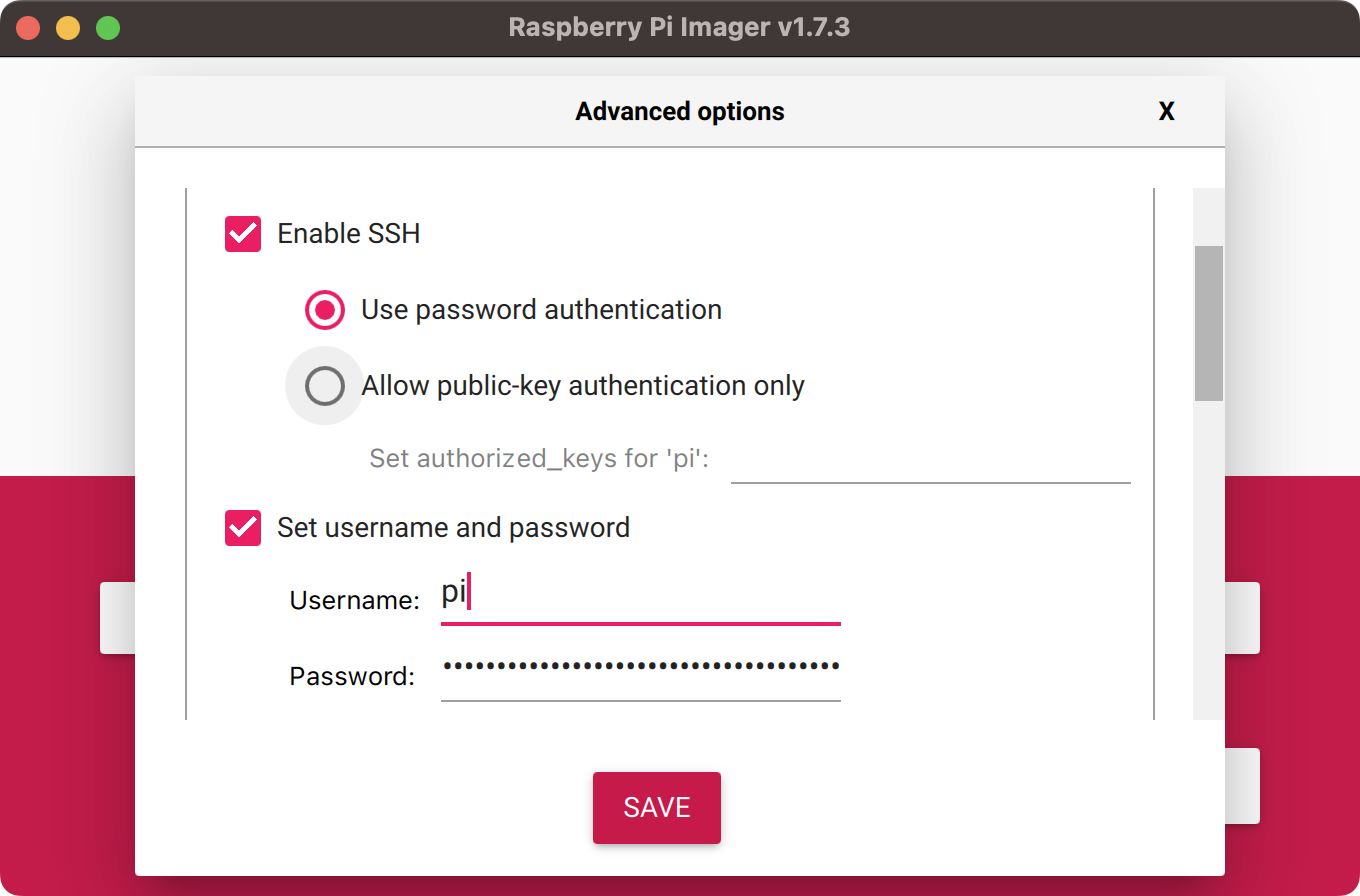Close Advanced options with the X
The width and height of the screenshot is (1360, 896).
(1166, 112)
